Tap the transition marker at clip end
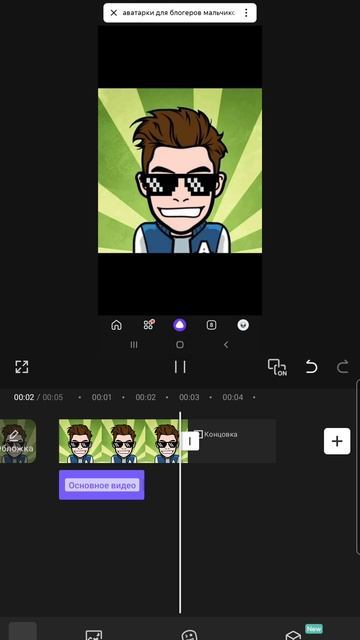 tap(190, 441)
